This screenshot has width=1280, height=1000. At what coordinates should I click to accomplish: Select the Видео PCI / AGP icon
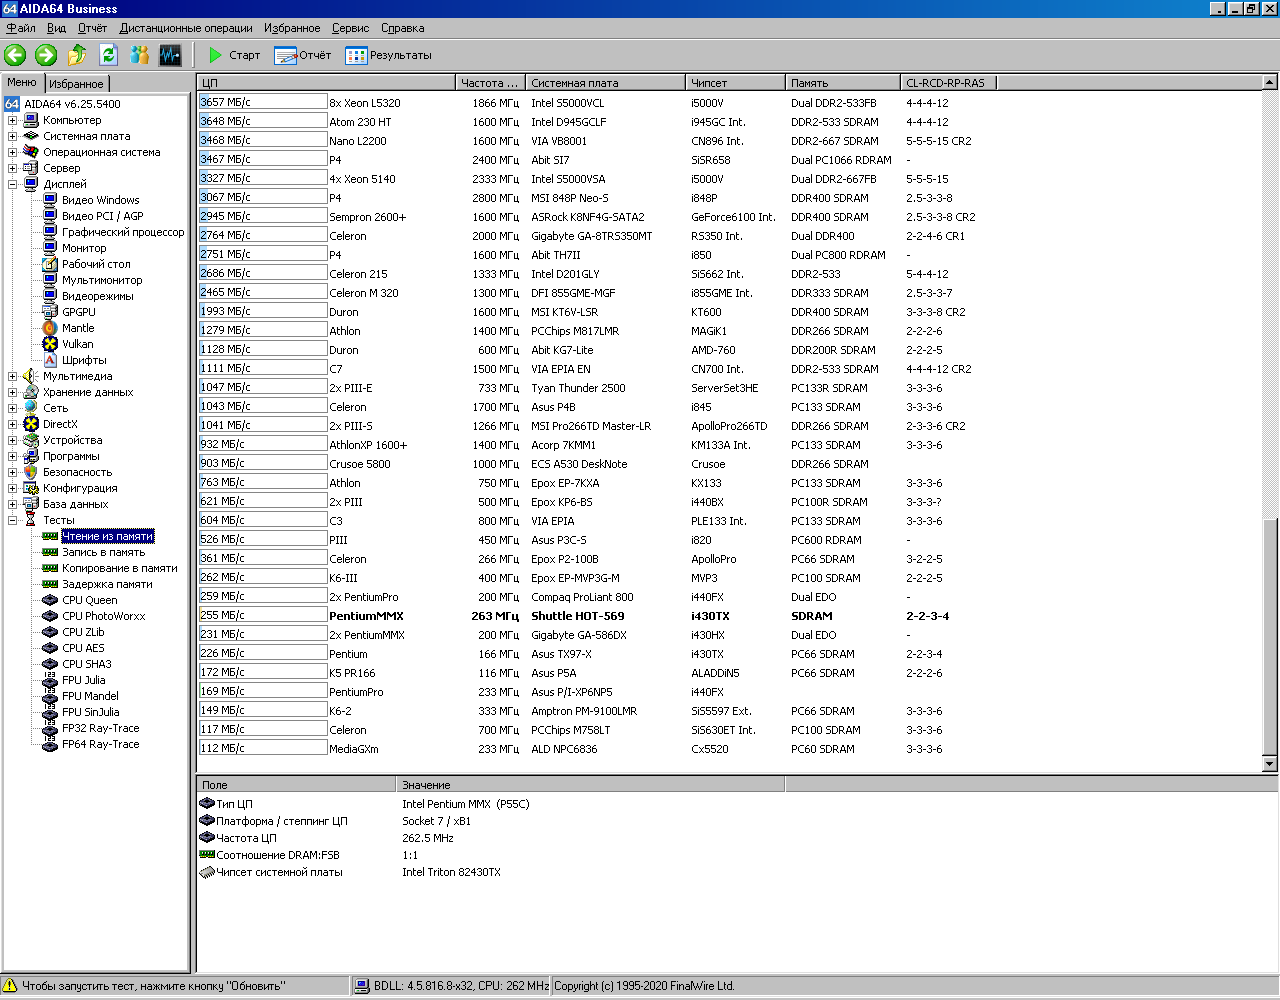(50, 216)
